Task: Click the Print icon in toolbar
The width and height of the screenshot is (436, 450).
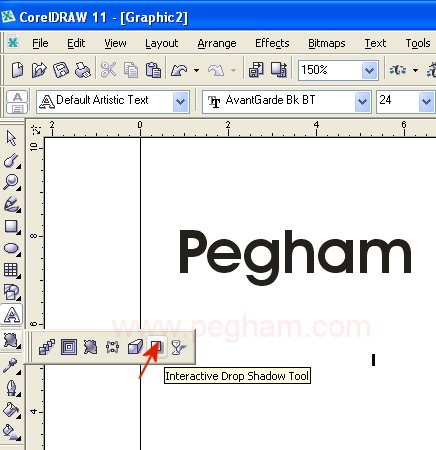Action: [x=83, y=70]
